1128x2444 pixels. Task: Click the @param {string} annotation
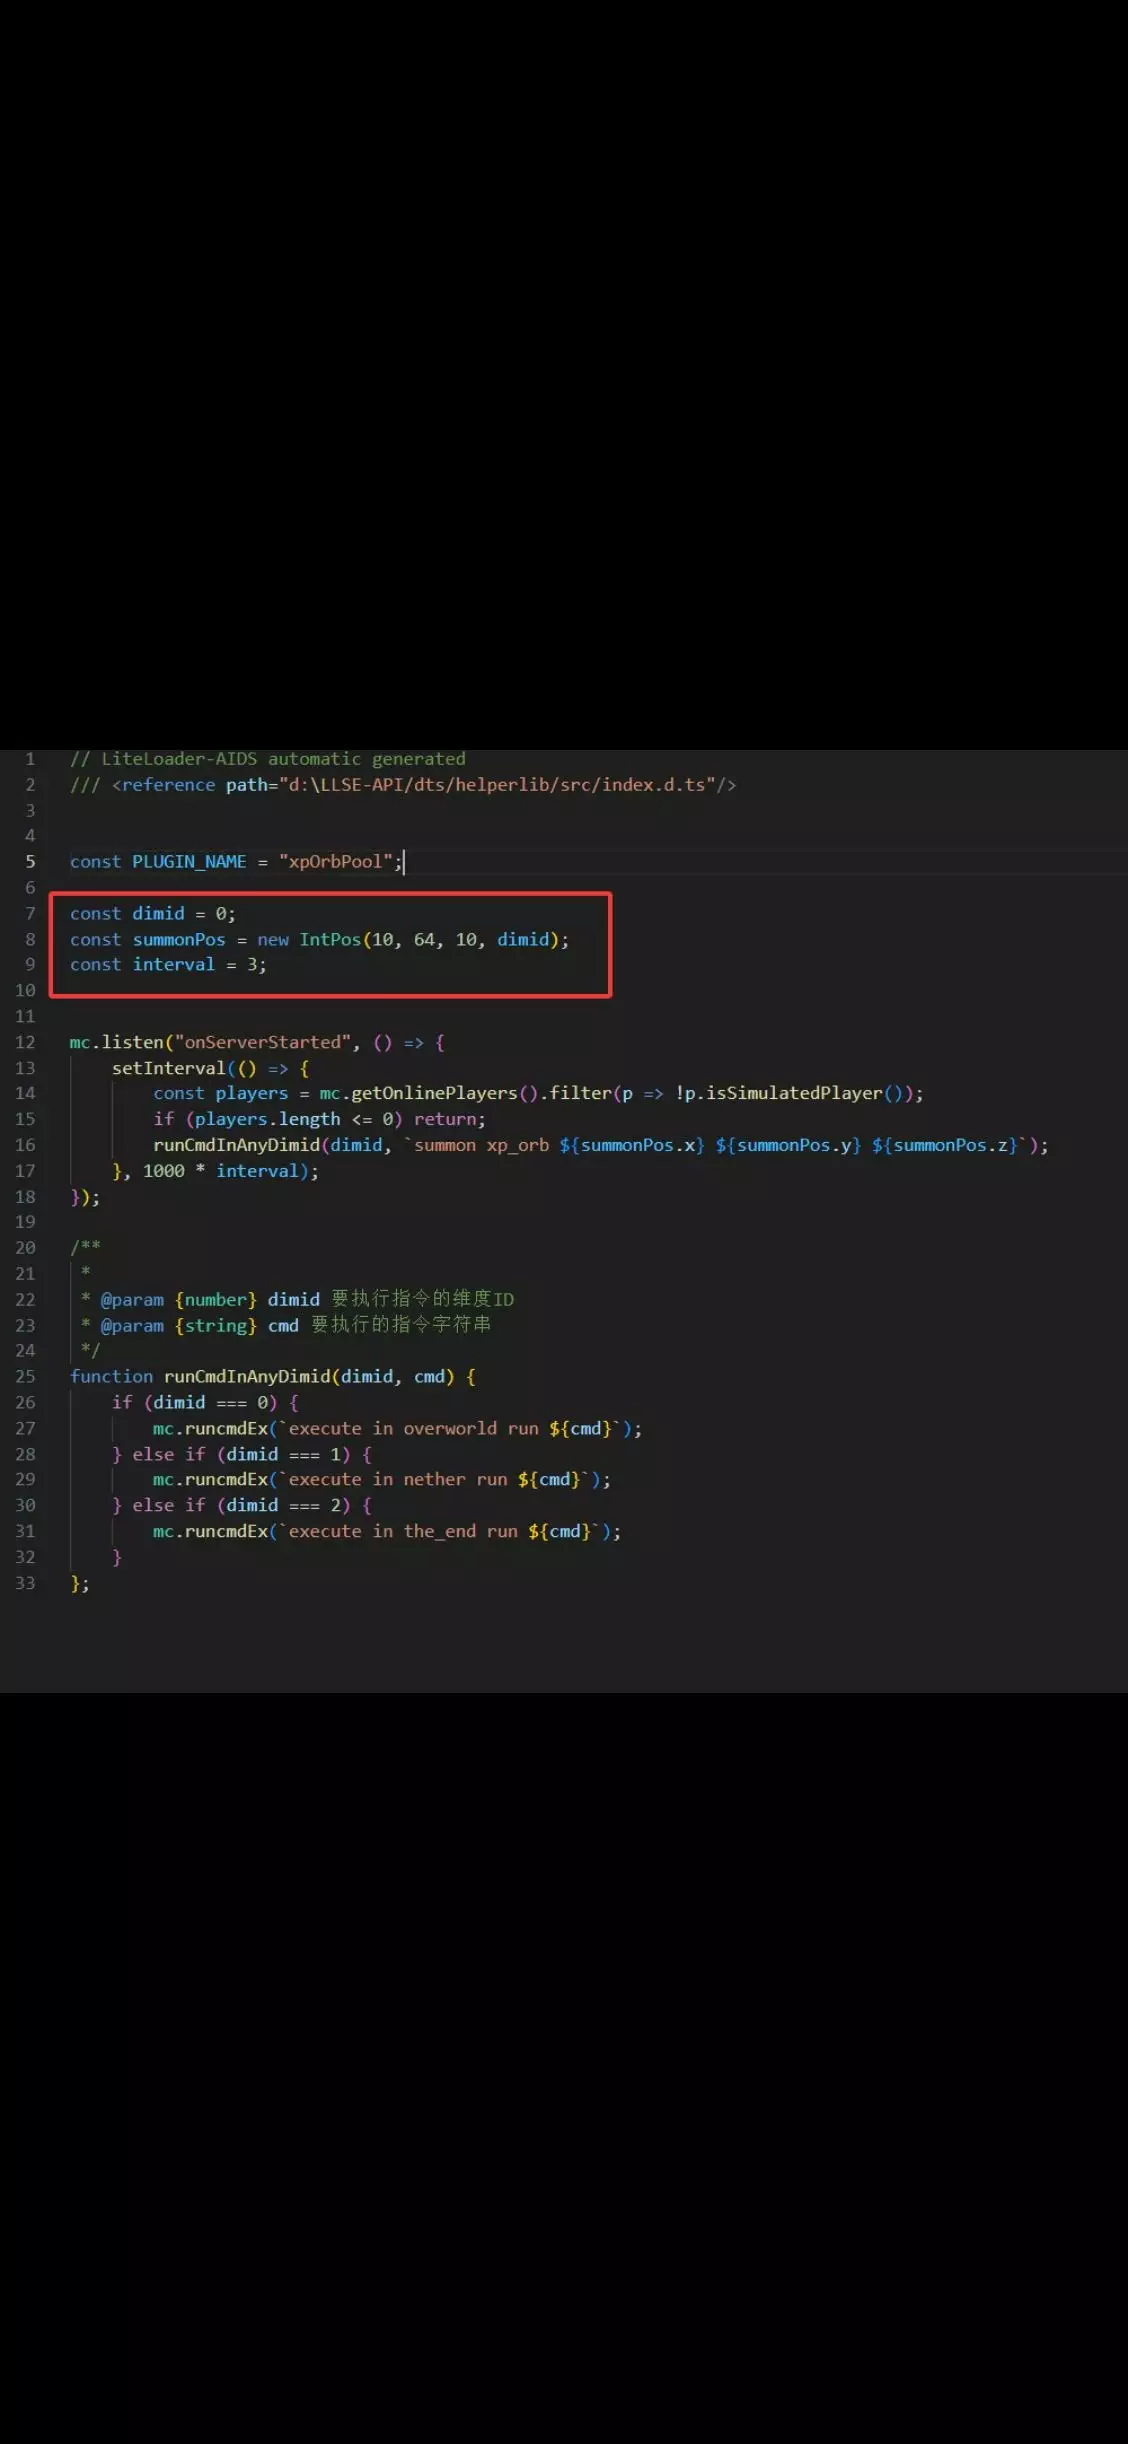pos(178,1325)
